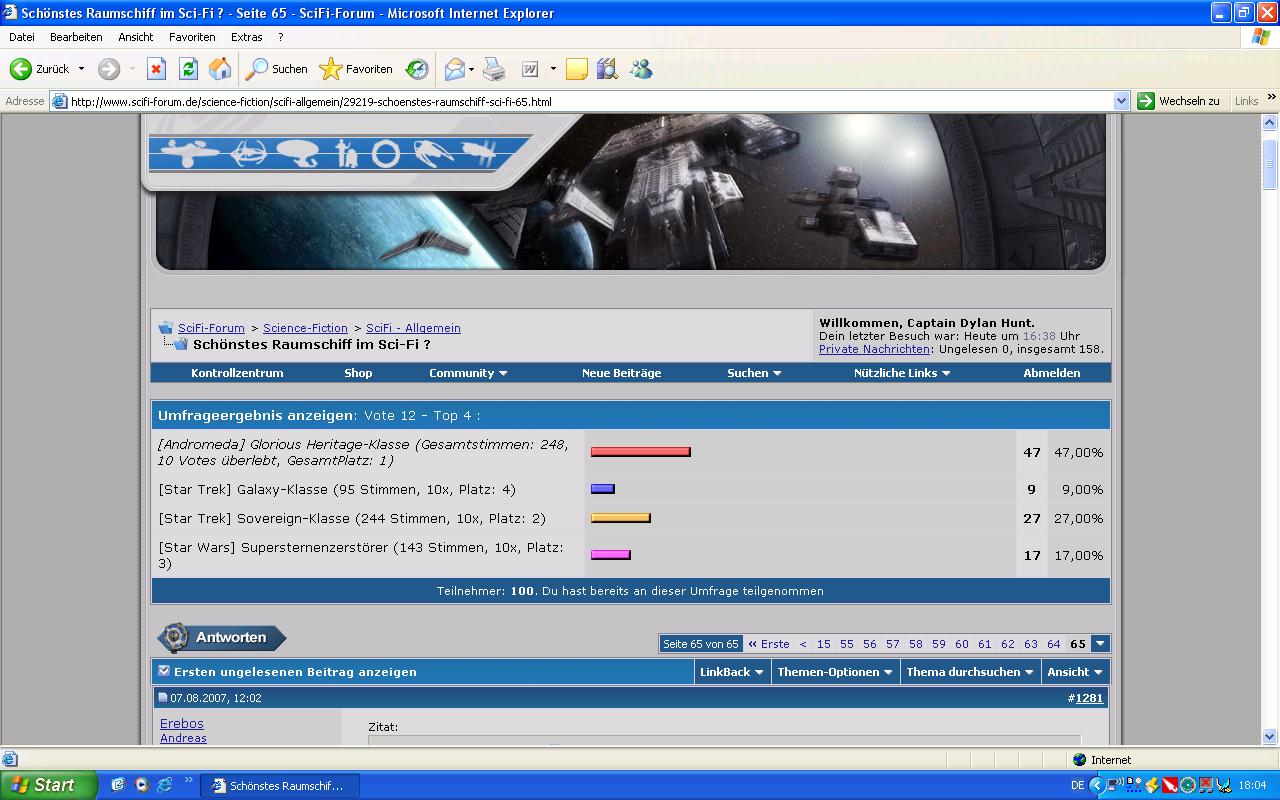
Task: Refresh the page using the toolbar icon
Action: click(x=188, y=69)
